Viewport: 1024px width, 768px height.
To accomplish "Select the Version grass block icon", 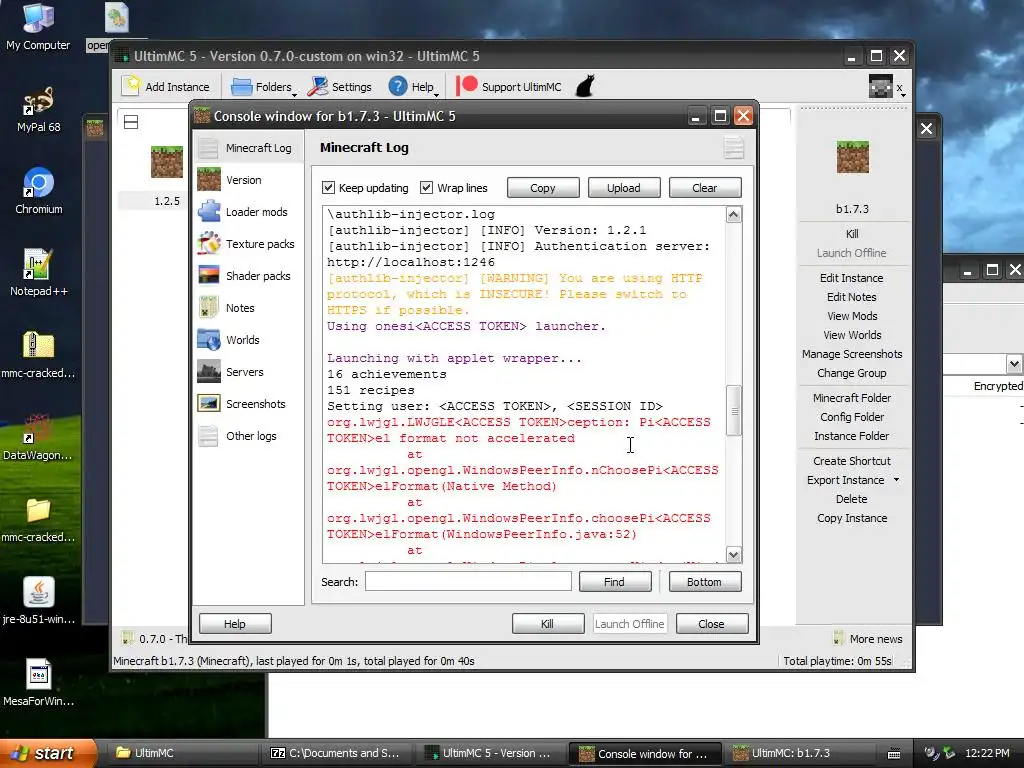I will [x=208, y=180].
